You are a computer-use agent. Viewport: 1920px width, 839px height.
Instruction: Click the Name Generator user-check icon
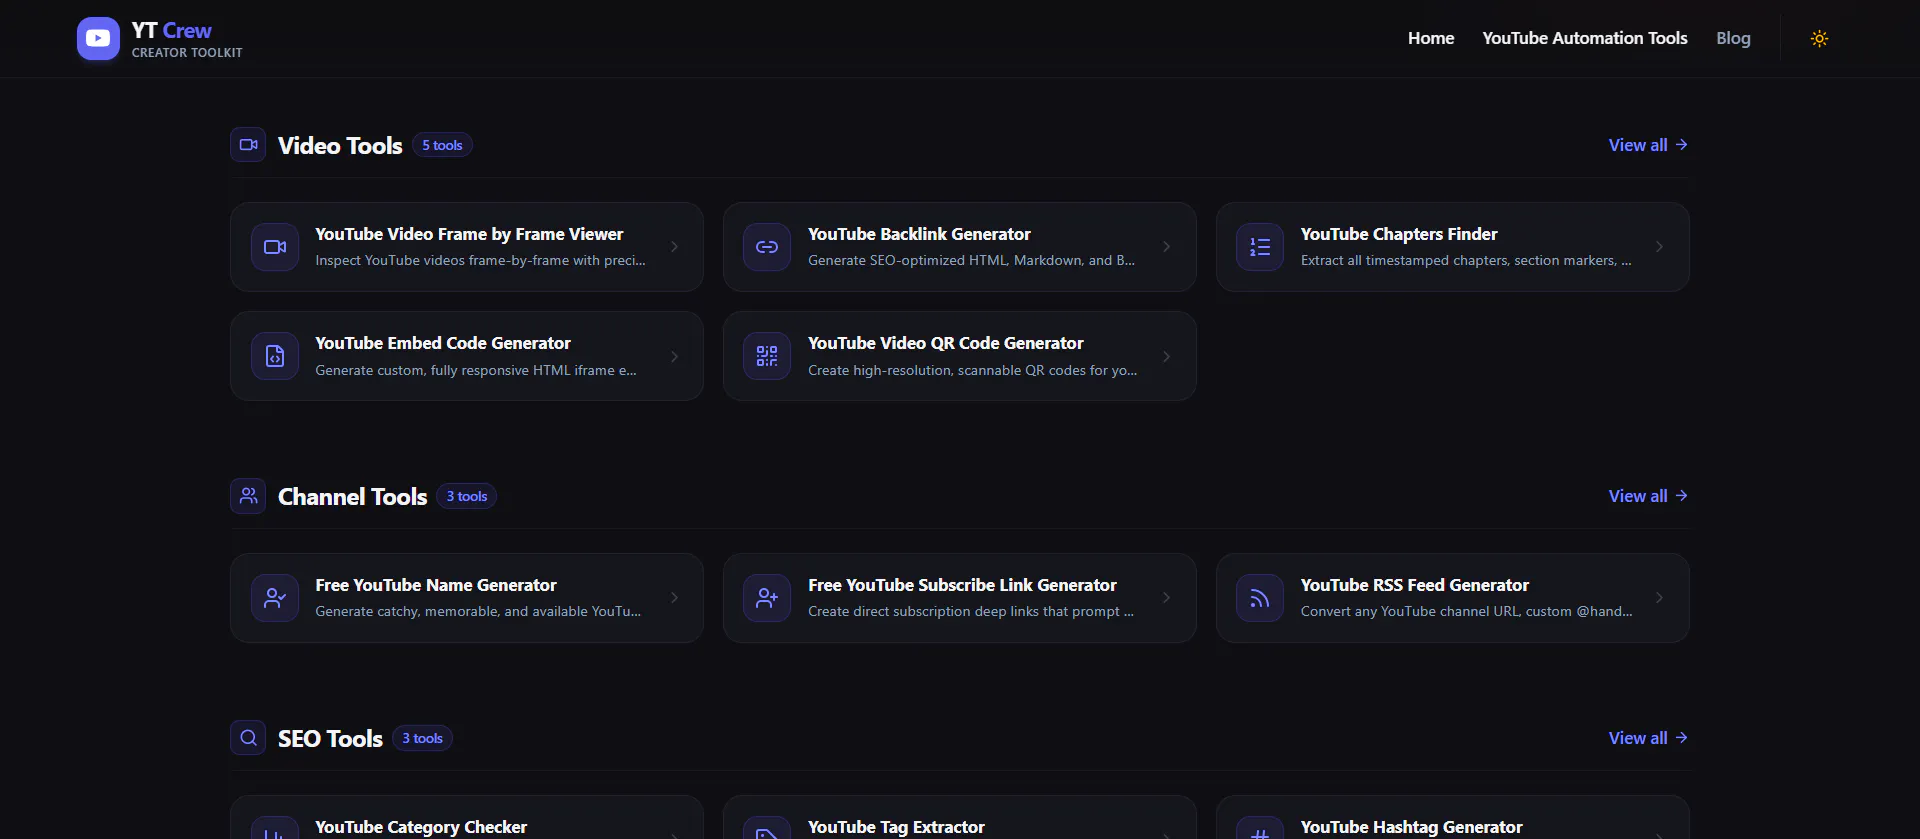click(x=275, y=598)
